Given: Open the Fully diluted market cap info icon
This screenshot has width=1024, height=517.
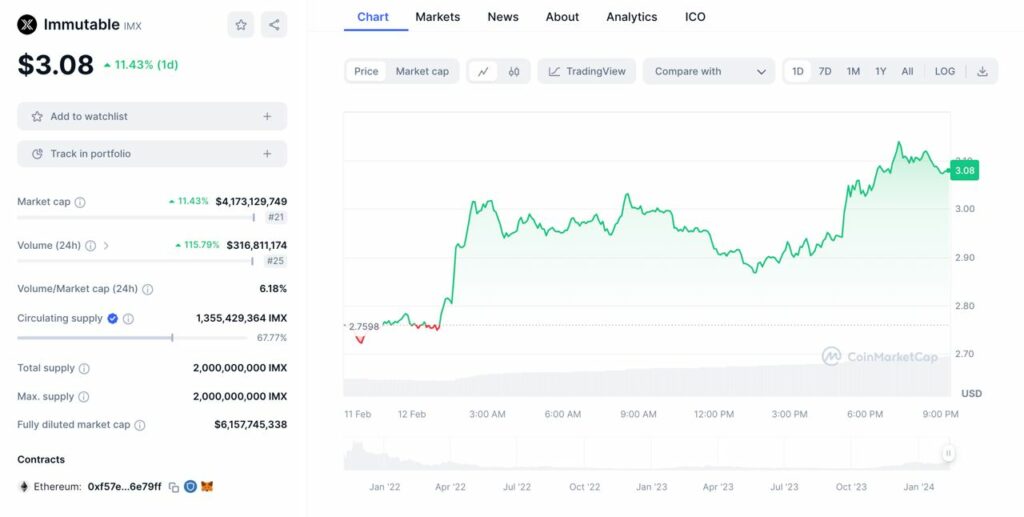Looking at the screenshot, I should pyautogui.click(x=140, y=425).
